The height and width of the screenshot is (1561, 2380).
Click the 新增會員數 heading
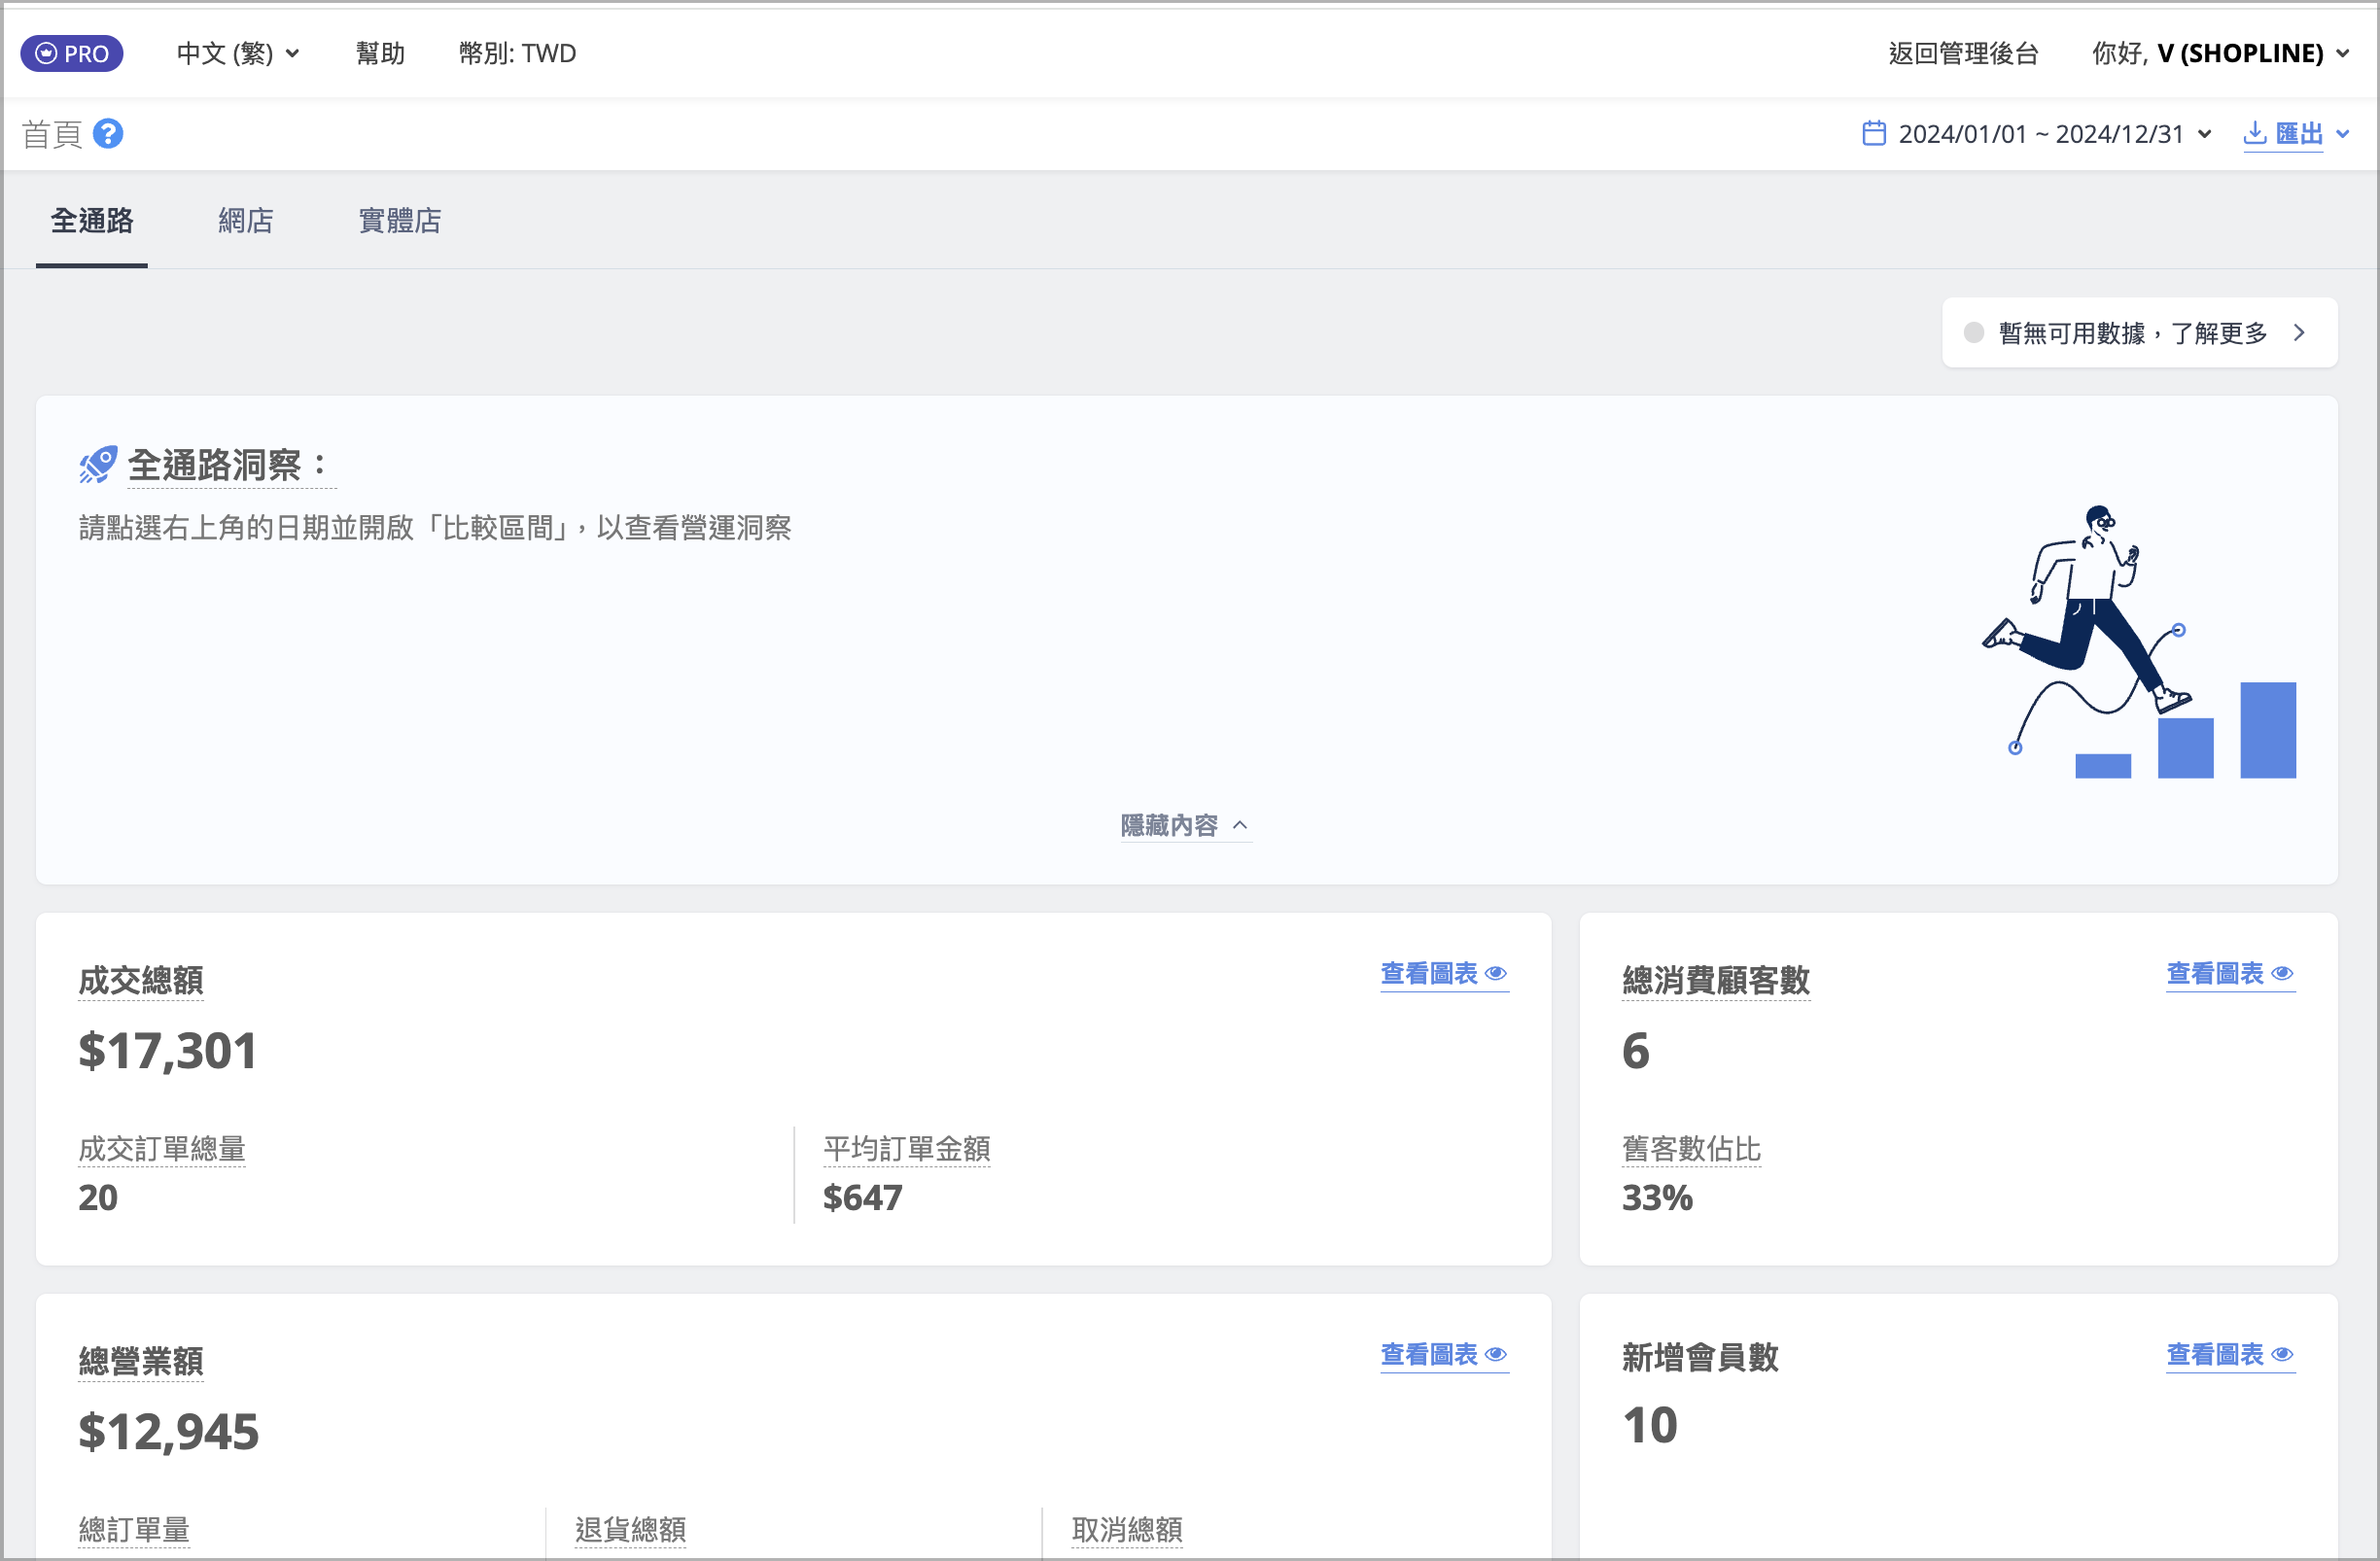(x=1700, y=1357)
